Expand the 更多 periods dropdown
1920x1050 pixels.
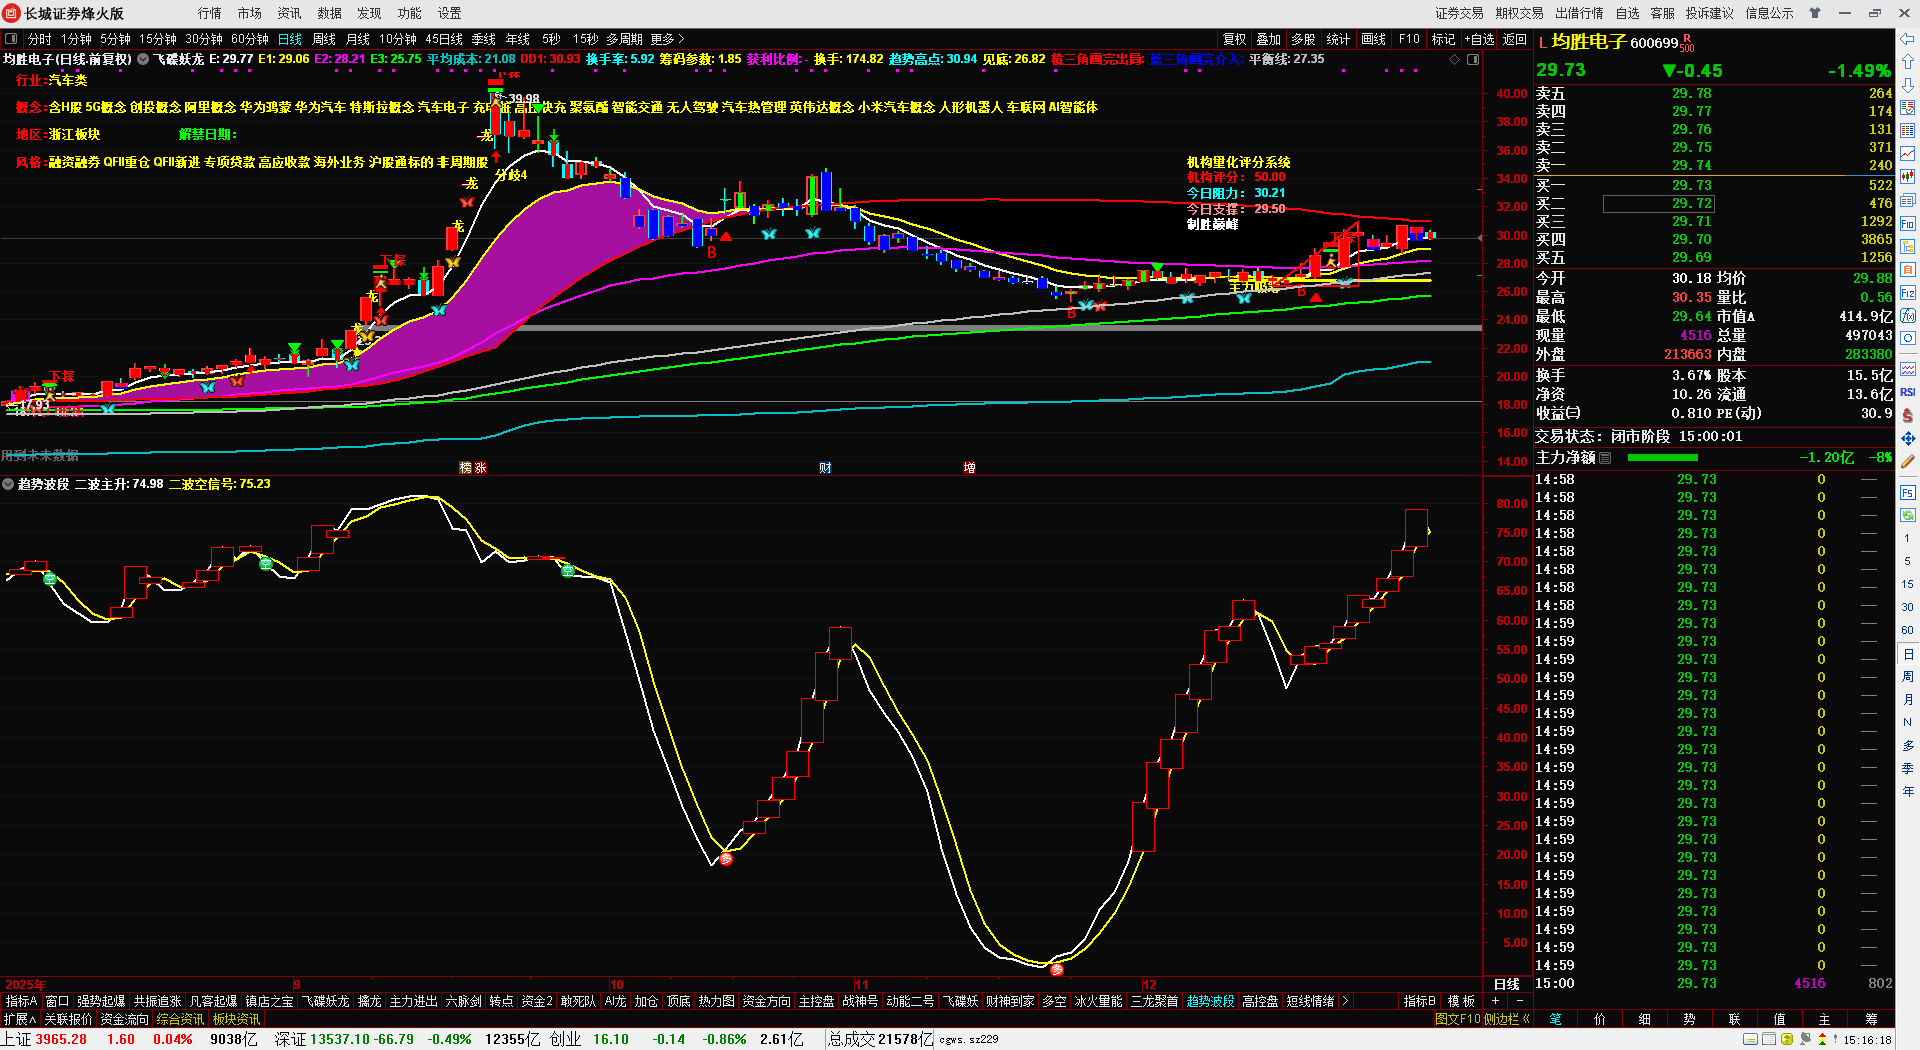coord(667,39)
